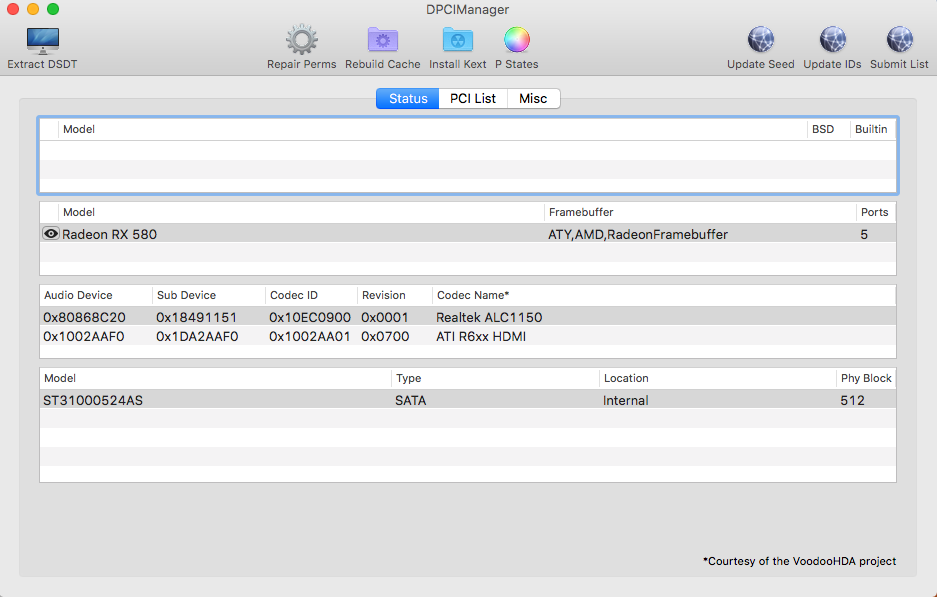This screenshot has width=937, height=597.
Task: Click audio device 0x1002AAF0
Action: click(84, 336)
